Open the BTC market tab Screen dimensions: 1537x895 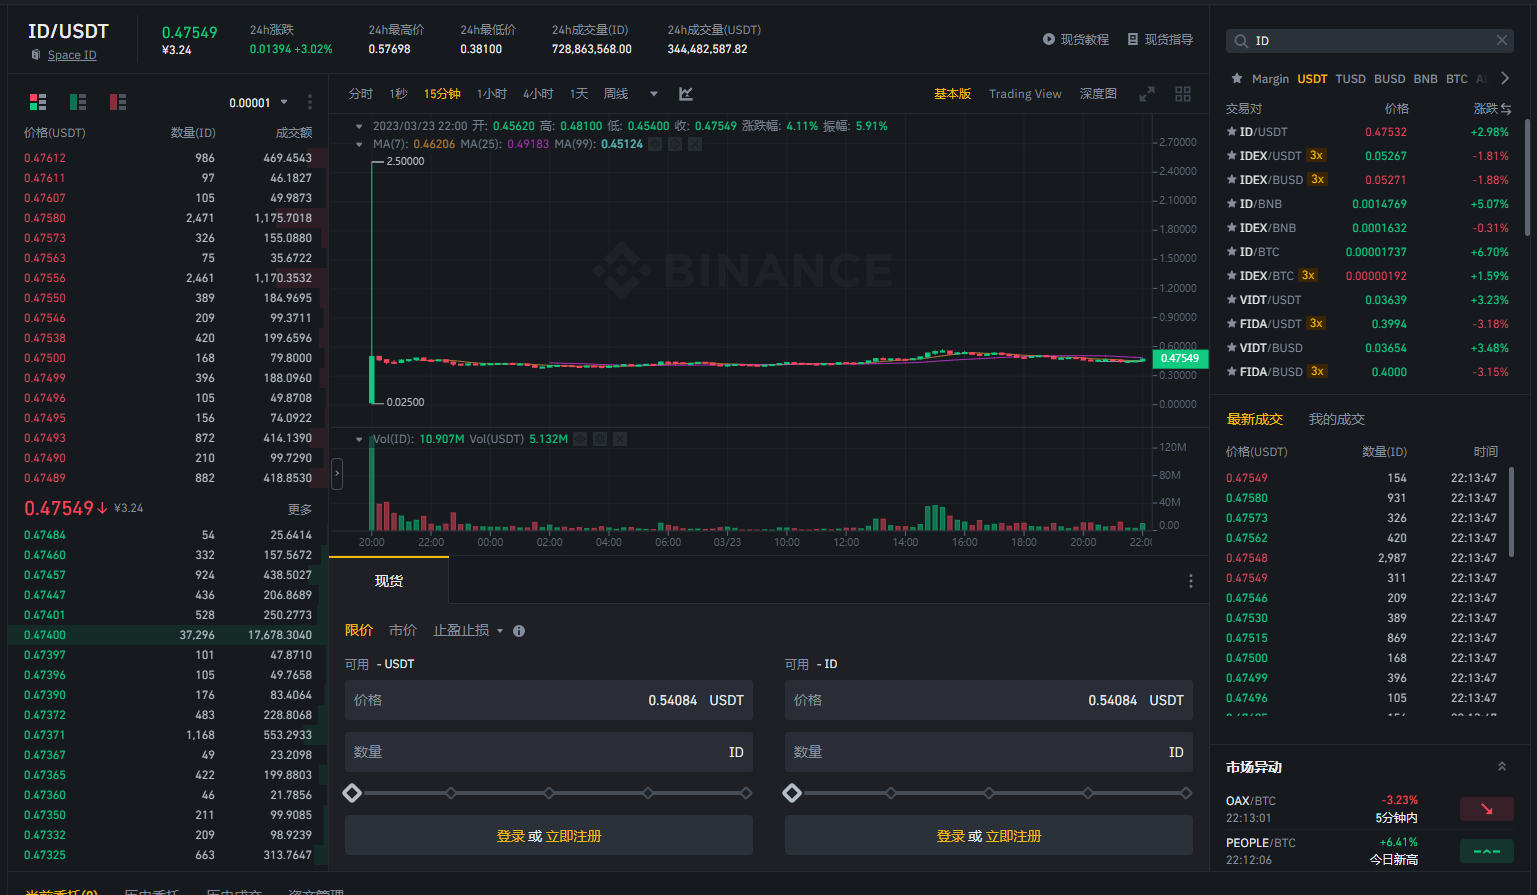click(x=1457, y=79)
